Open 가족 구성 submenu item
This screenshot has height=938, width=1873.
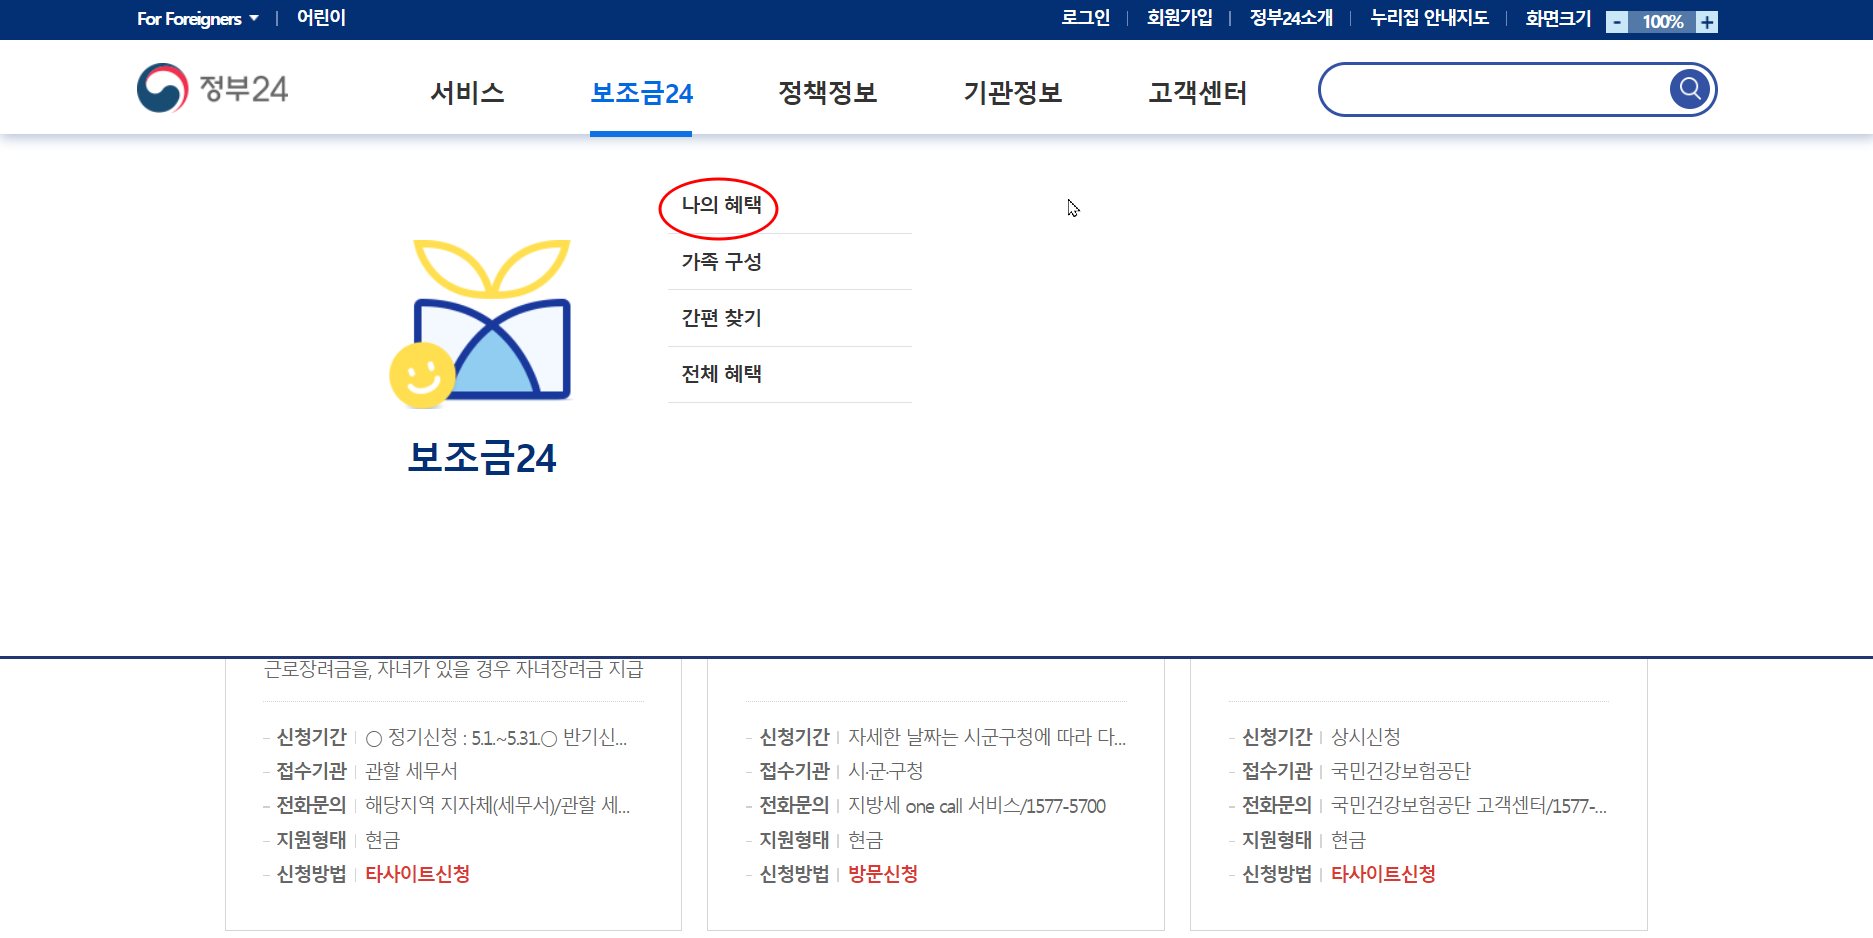[x=721, y=262]
